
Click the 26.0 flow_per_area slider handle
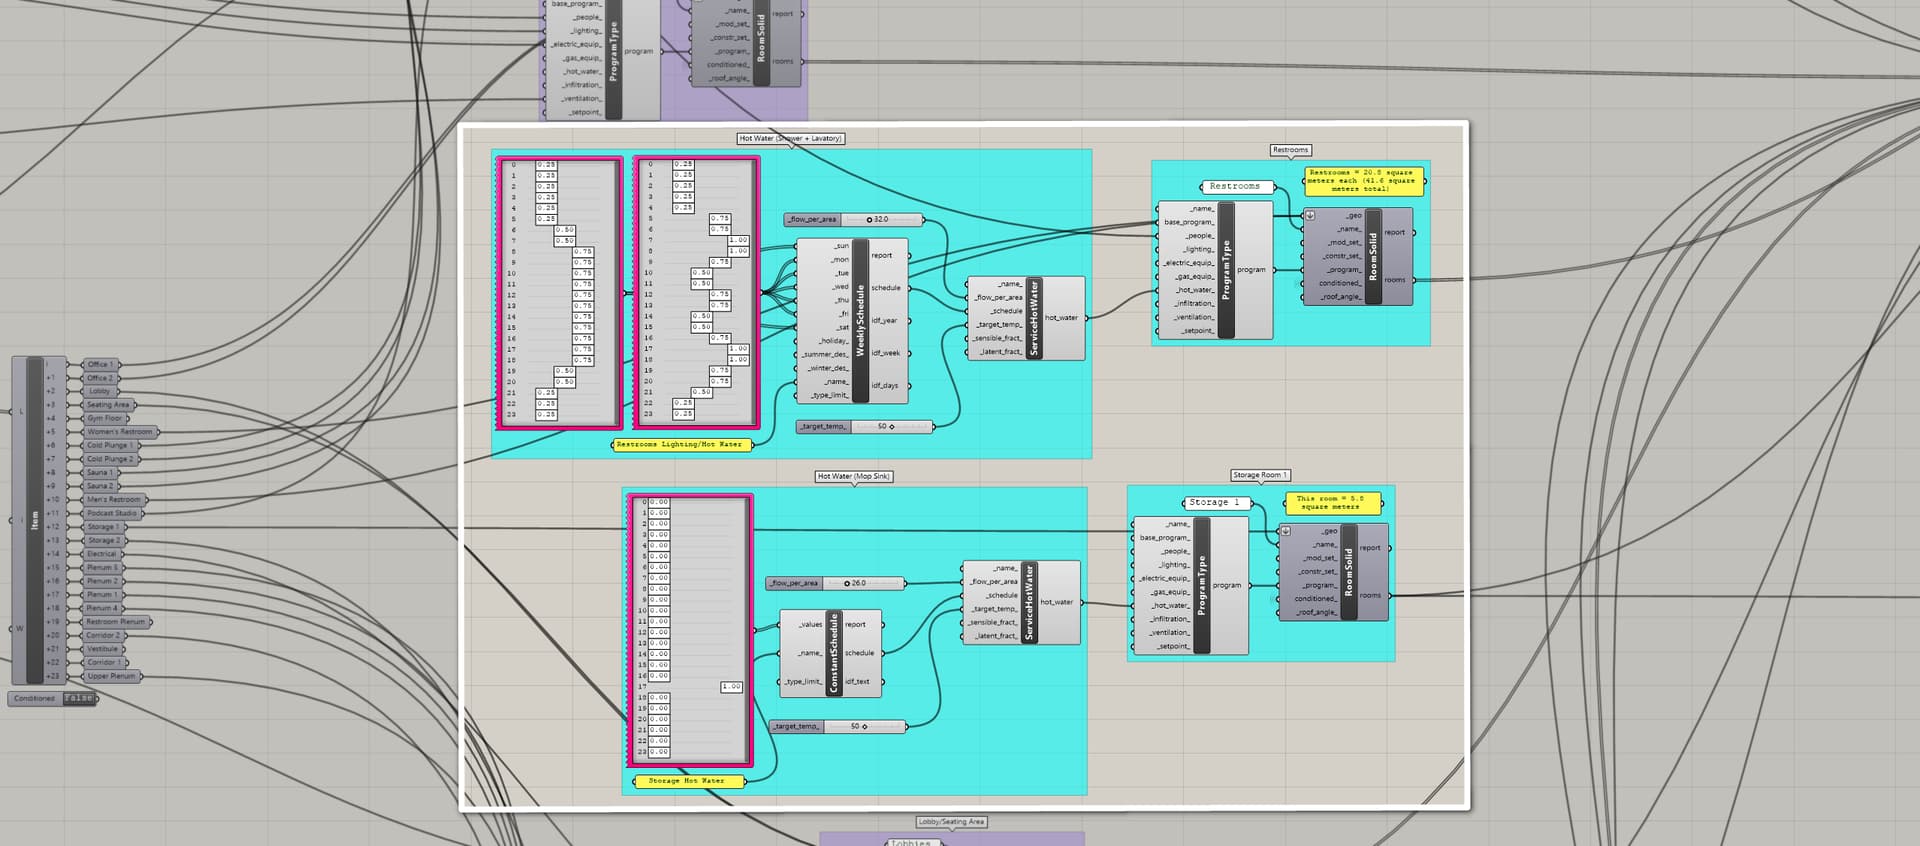847,583
